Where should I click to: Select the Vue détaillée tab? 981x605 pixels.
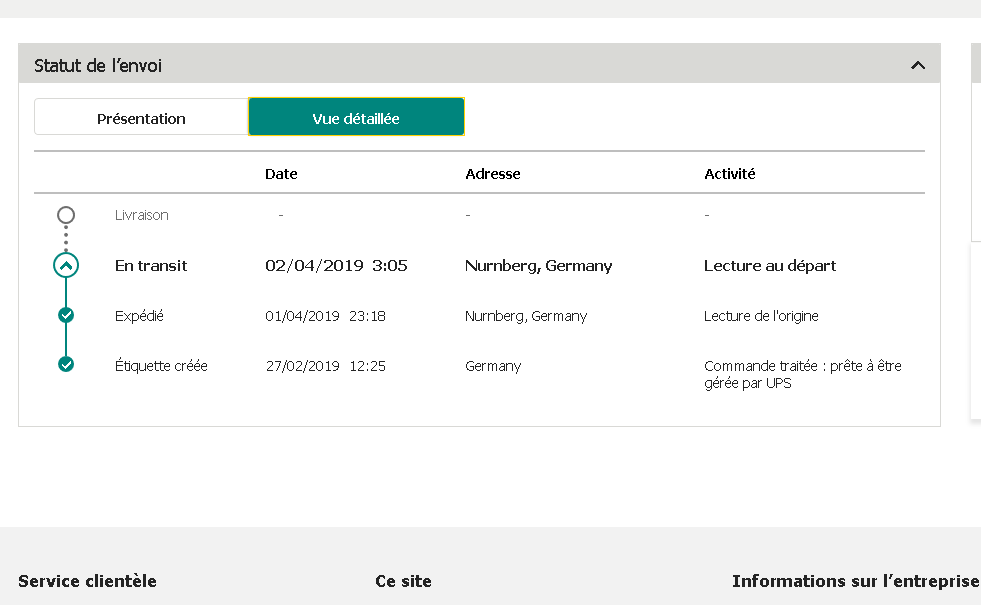(356, 117)
